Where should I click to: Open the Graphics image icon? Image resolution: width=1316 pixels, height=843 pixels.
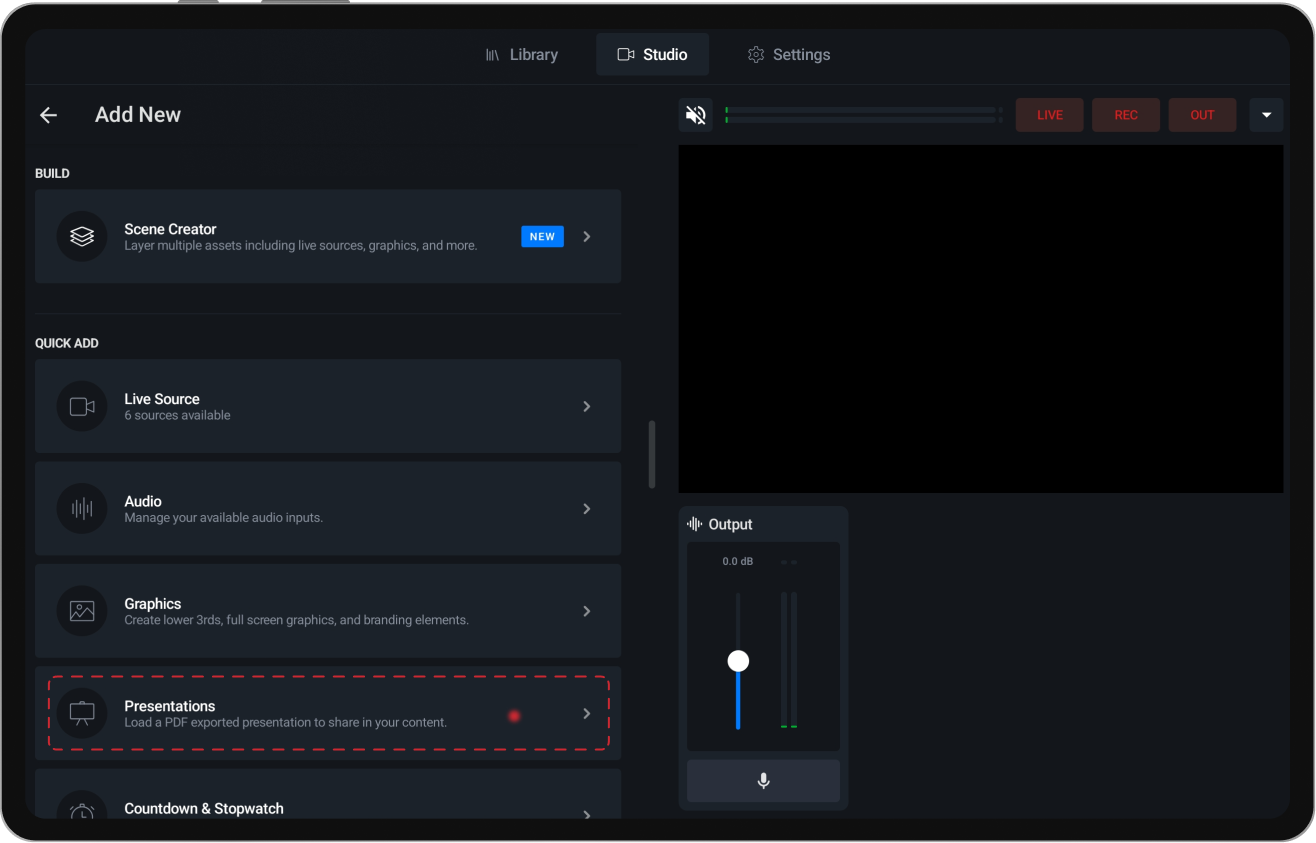81,610
